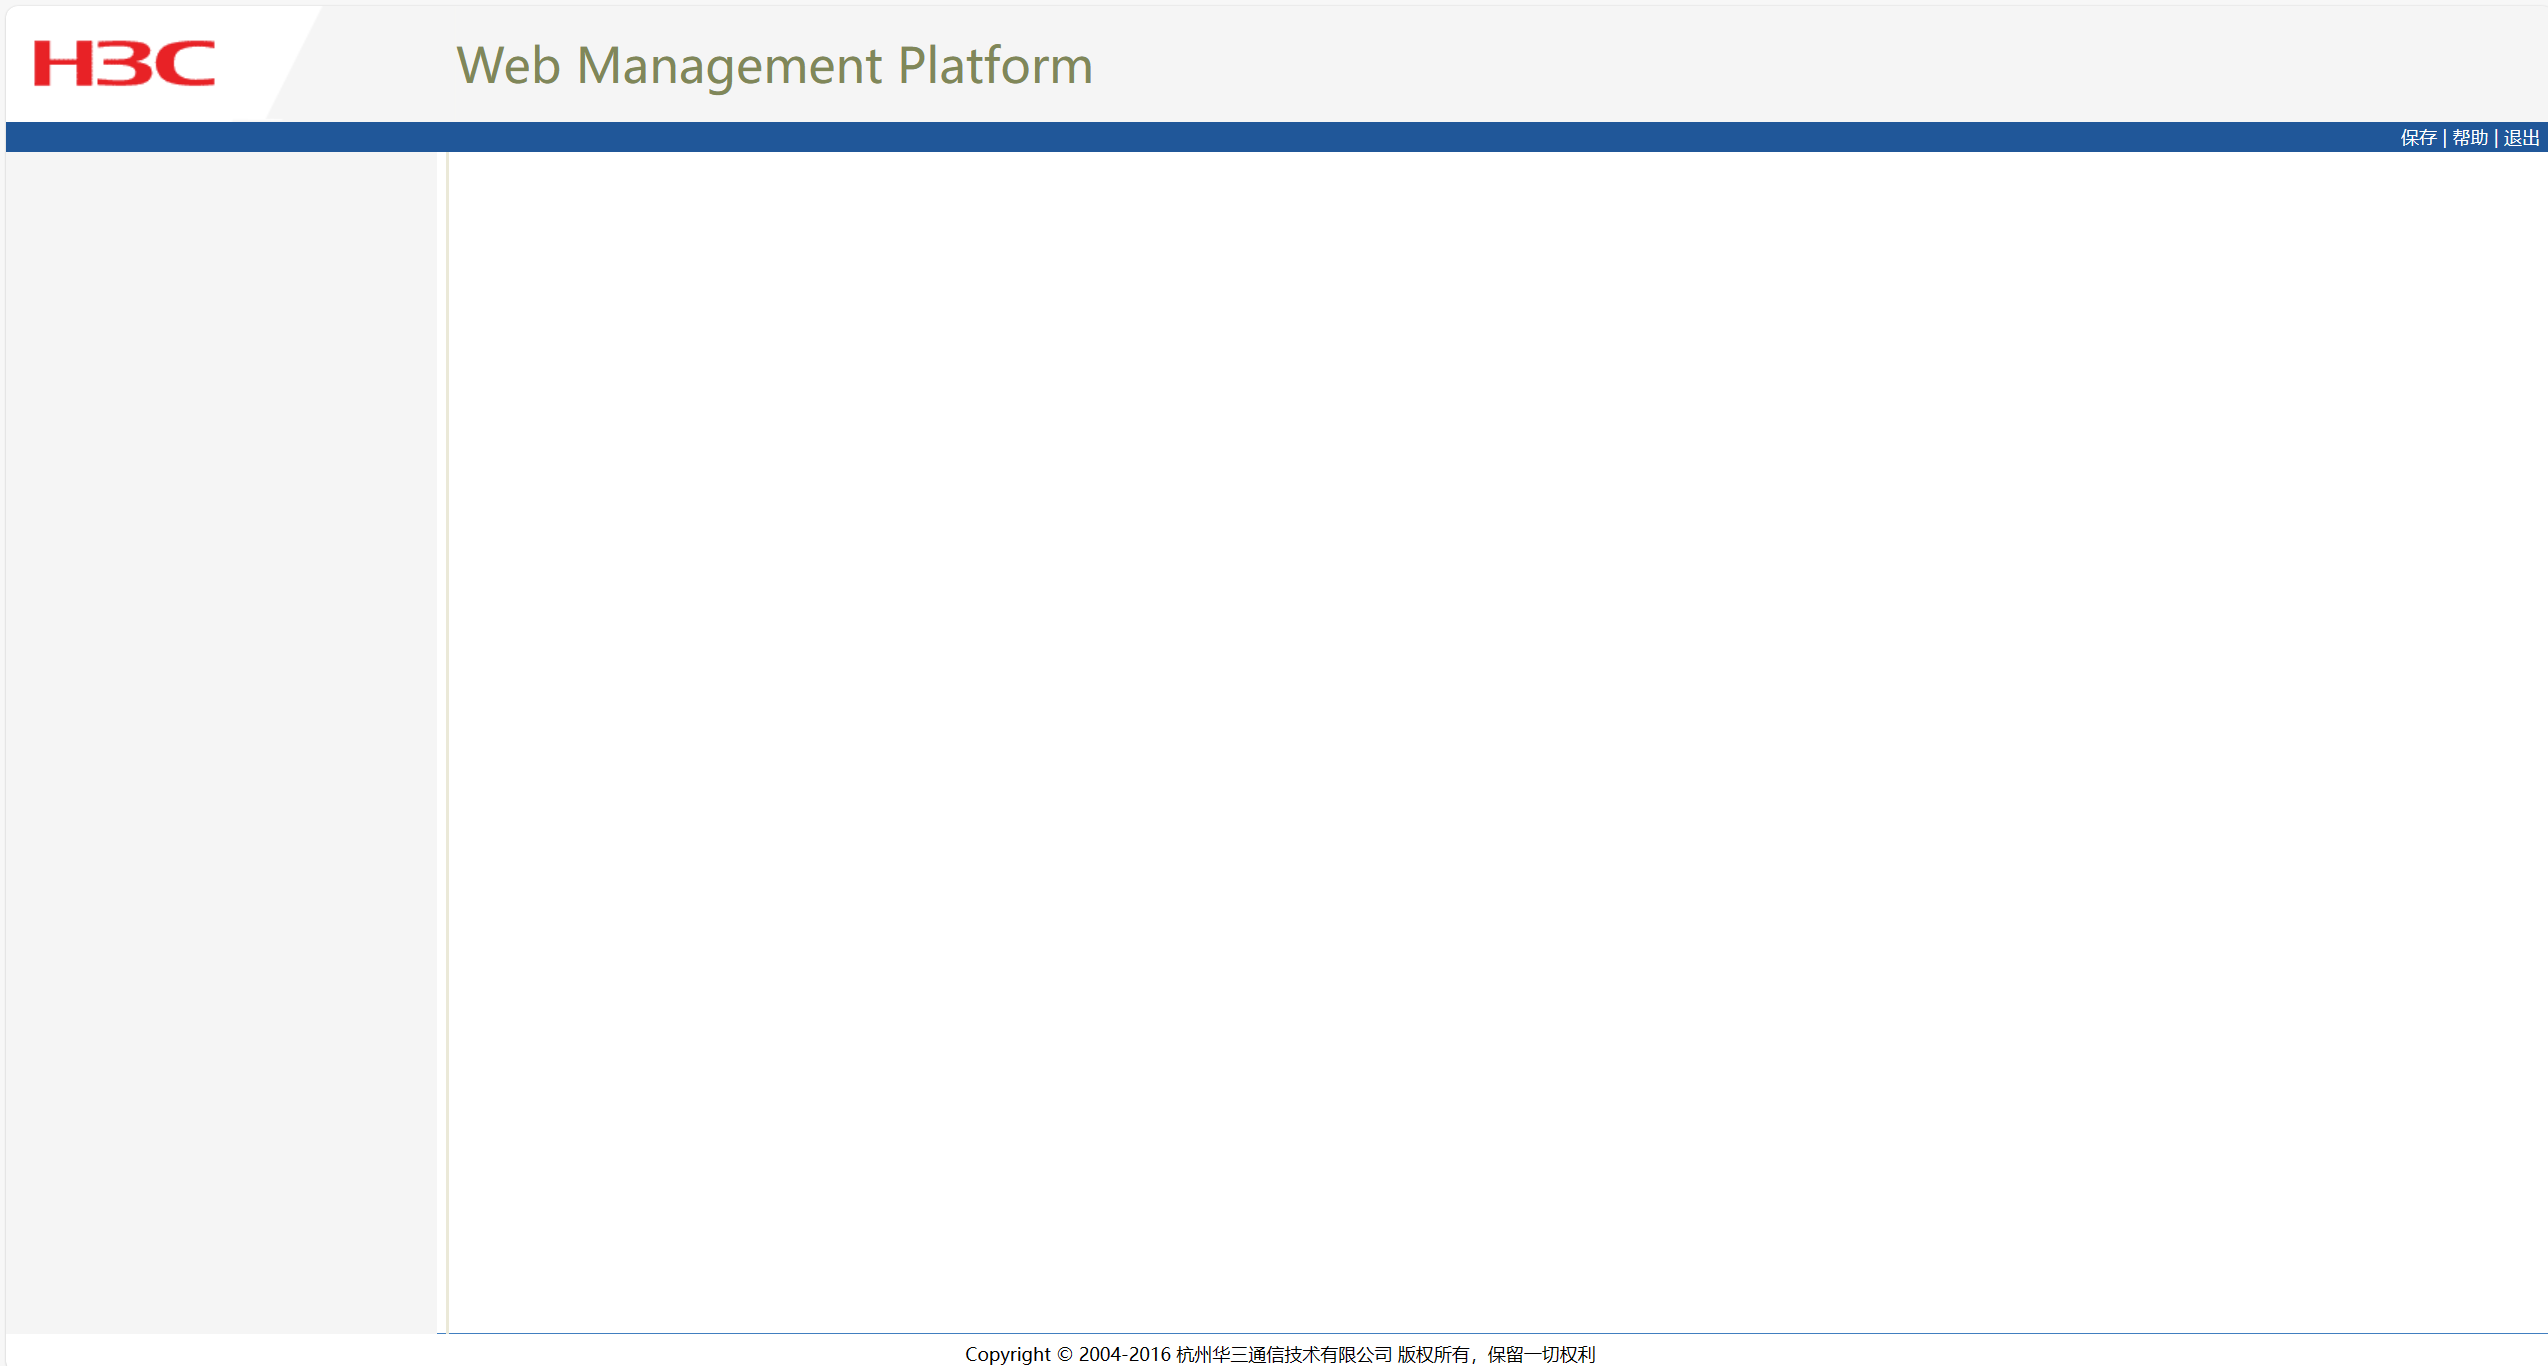Click the separator between 保存 and 帮助
2548x1366 pixels.
coord(2444,138)
